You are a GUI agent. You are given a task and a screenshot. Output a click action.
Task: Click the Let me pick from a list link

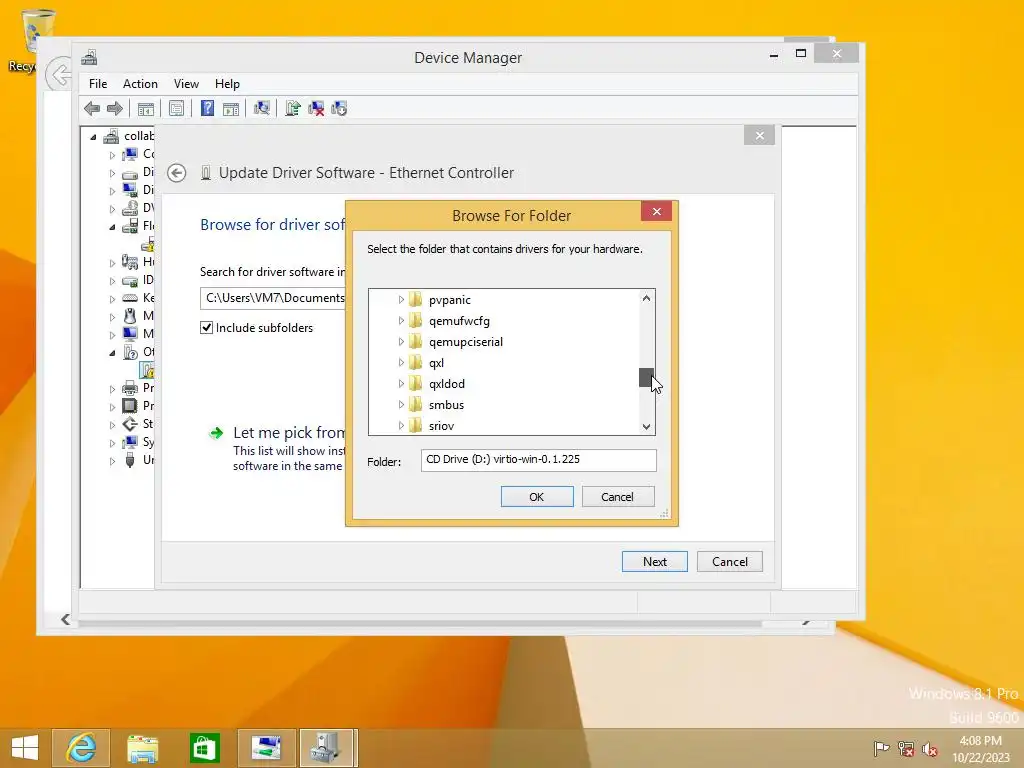click(289, 432)
